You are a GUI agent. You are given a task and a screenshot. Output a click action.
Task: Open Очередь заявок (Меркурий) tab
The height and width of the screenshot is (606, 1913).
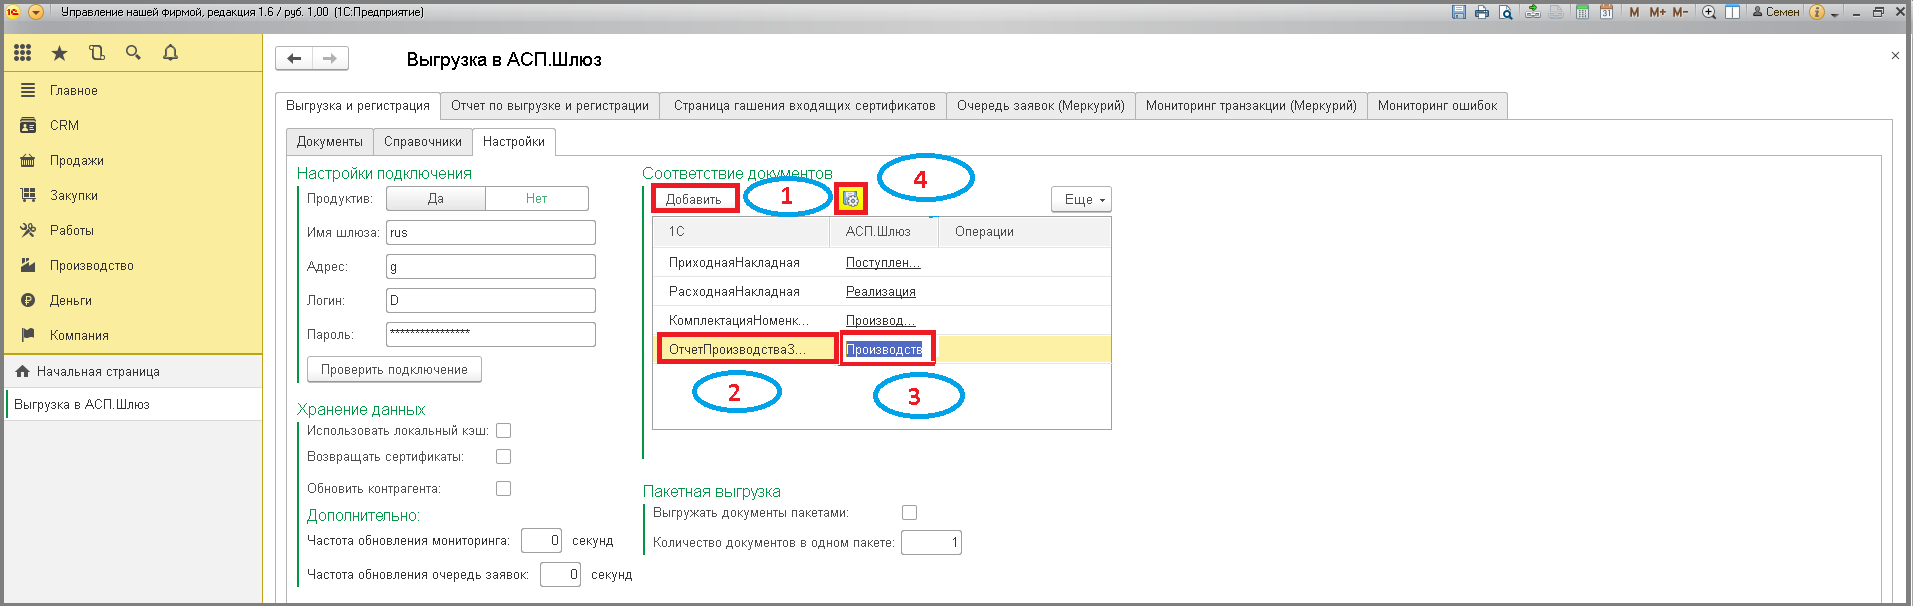[1040, 105]
